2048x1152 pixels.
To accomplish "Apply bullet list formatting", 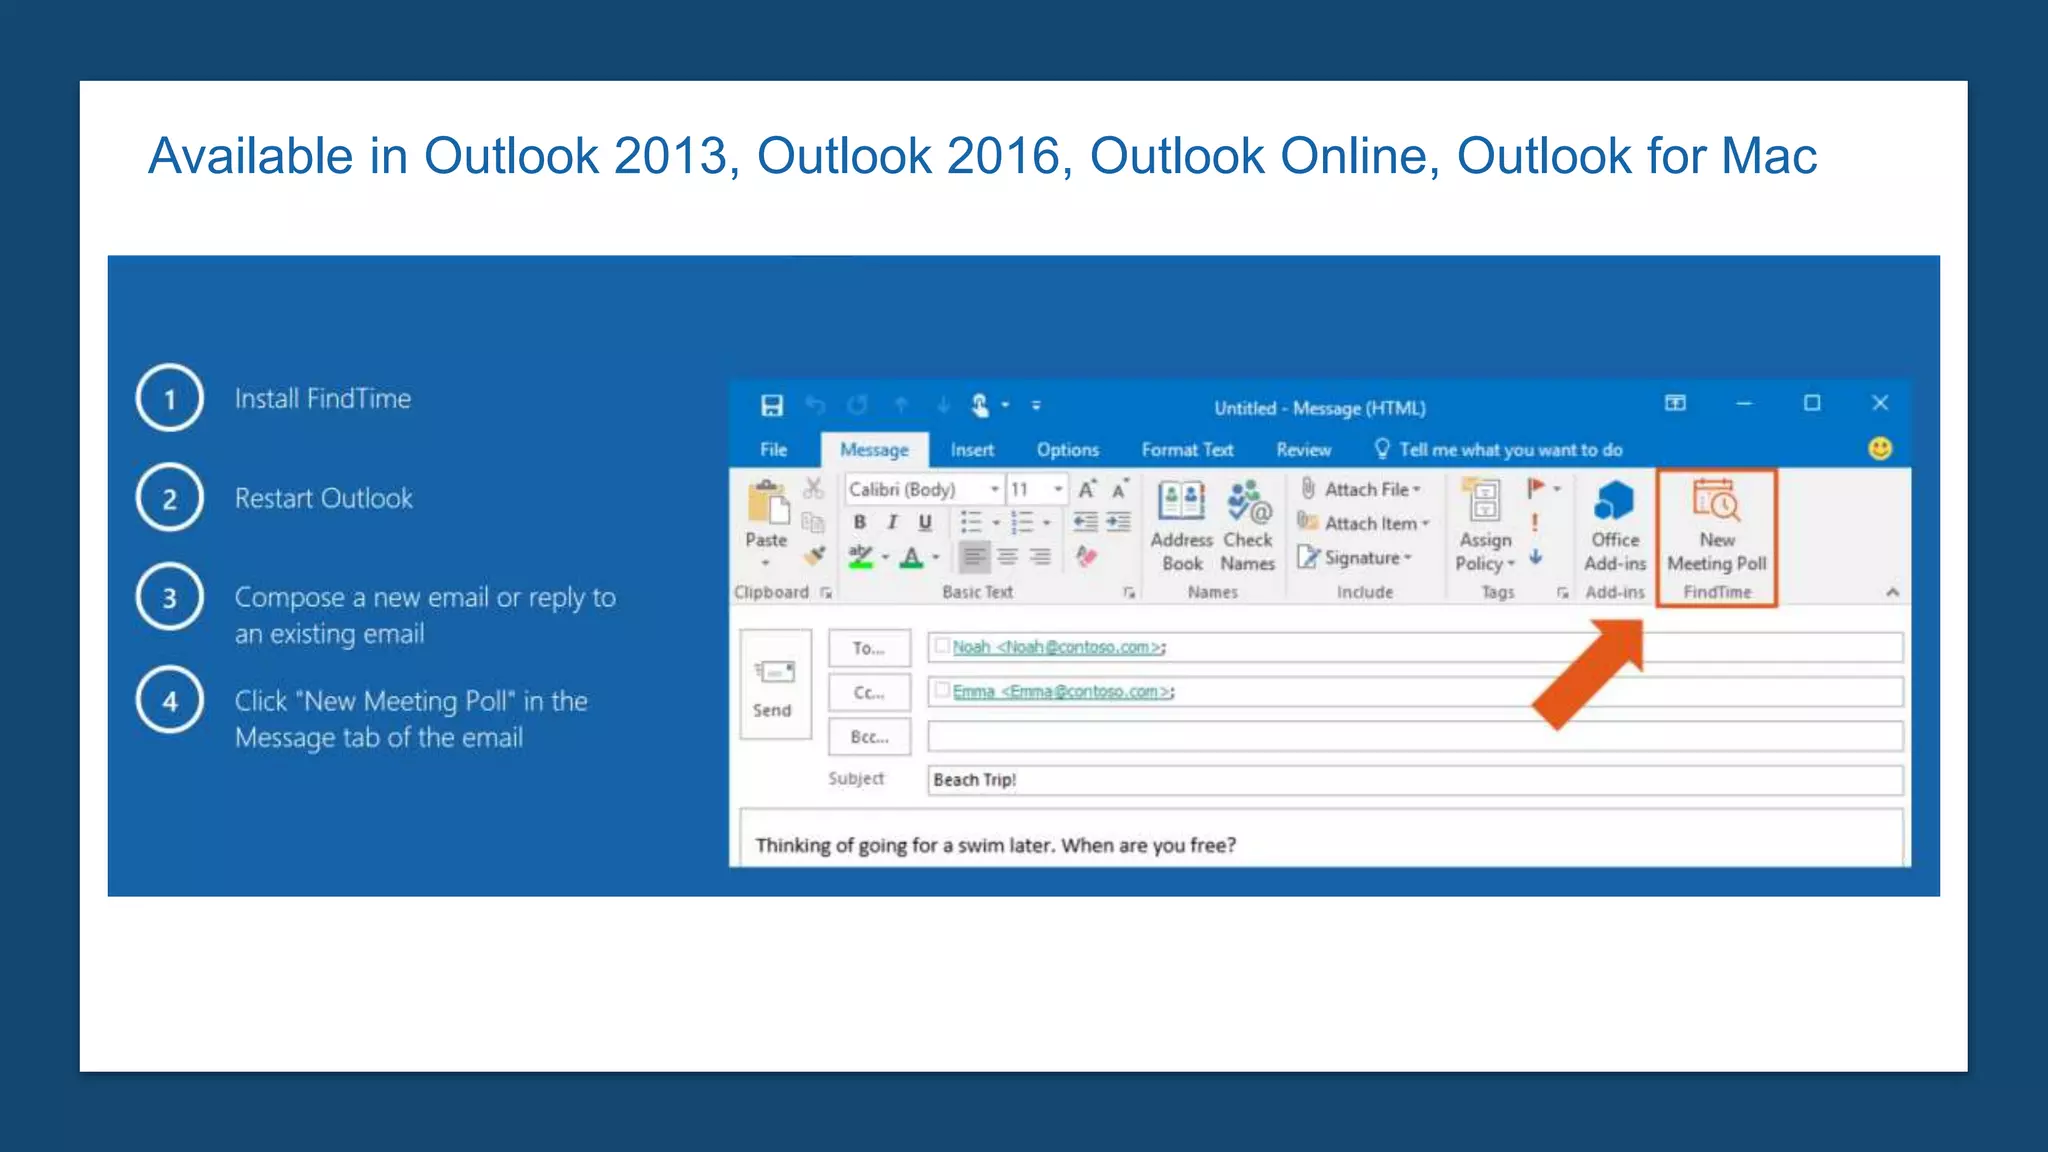I will [x=971, y=522].
